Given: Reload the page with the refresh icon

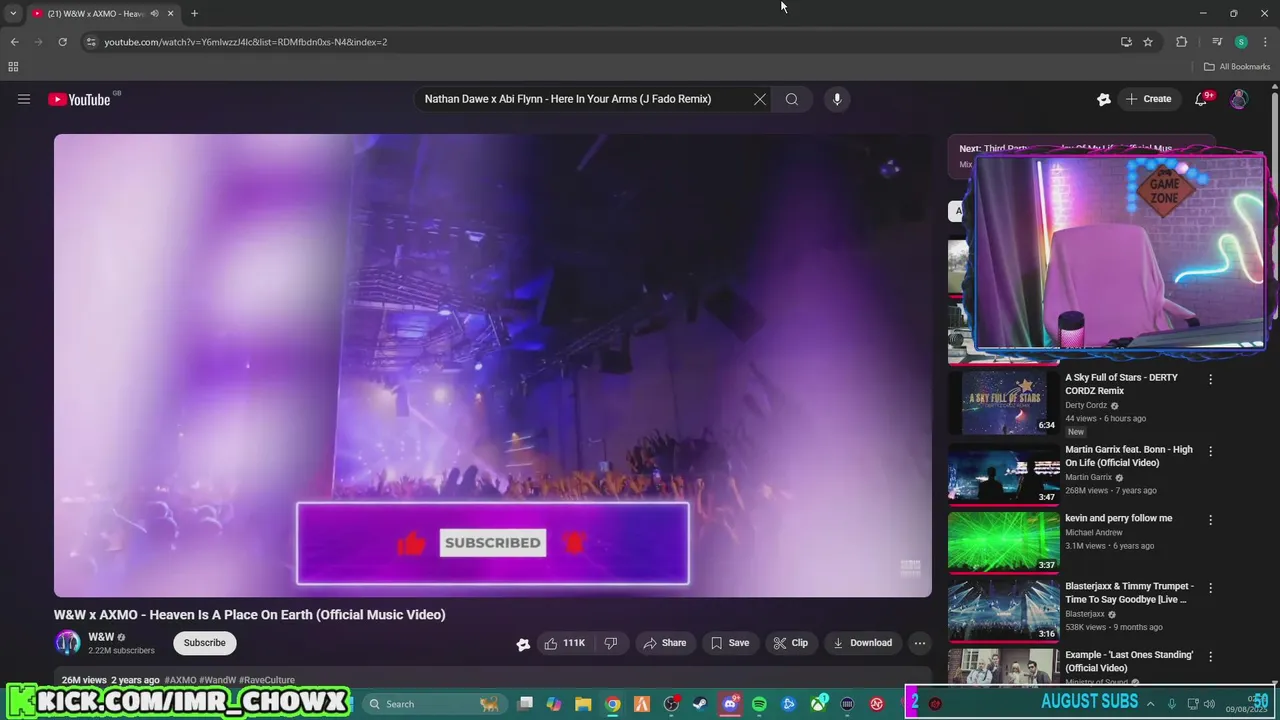Looking at the screenshot, I should pos(62,42).
